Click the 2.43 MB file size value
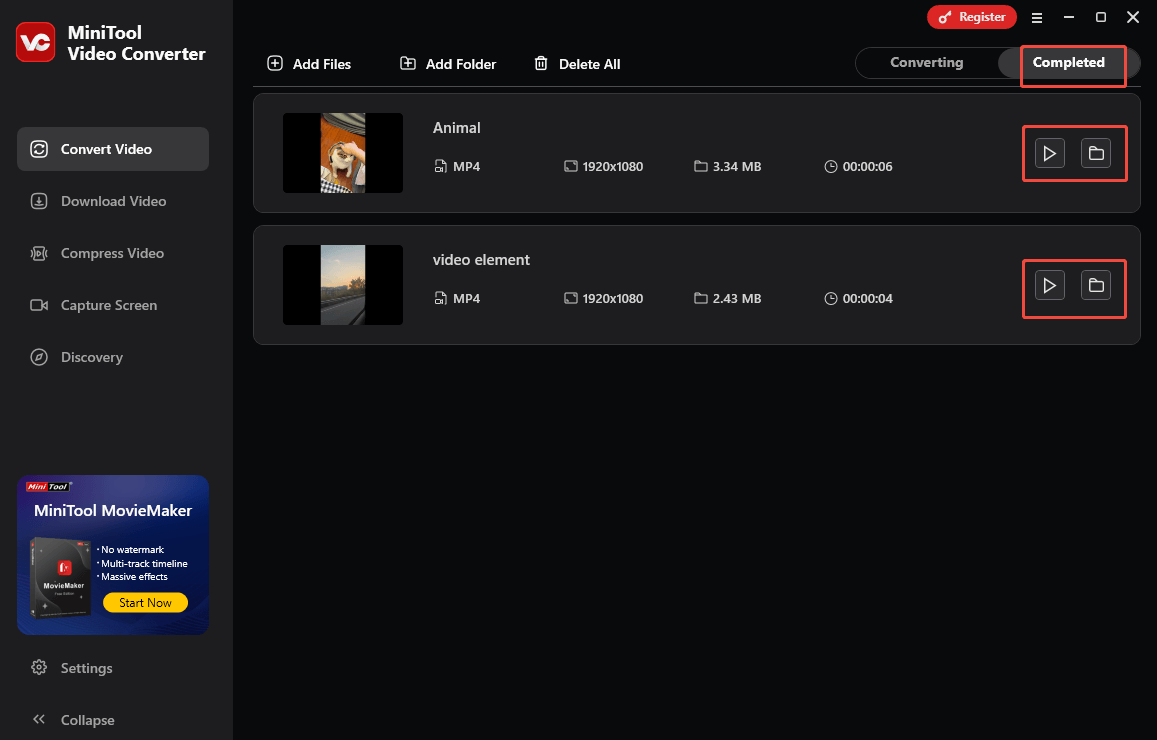This screenshot has width=1157, height=740. [736, 299]
